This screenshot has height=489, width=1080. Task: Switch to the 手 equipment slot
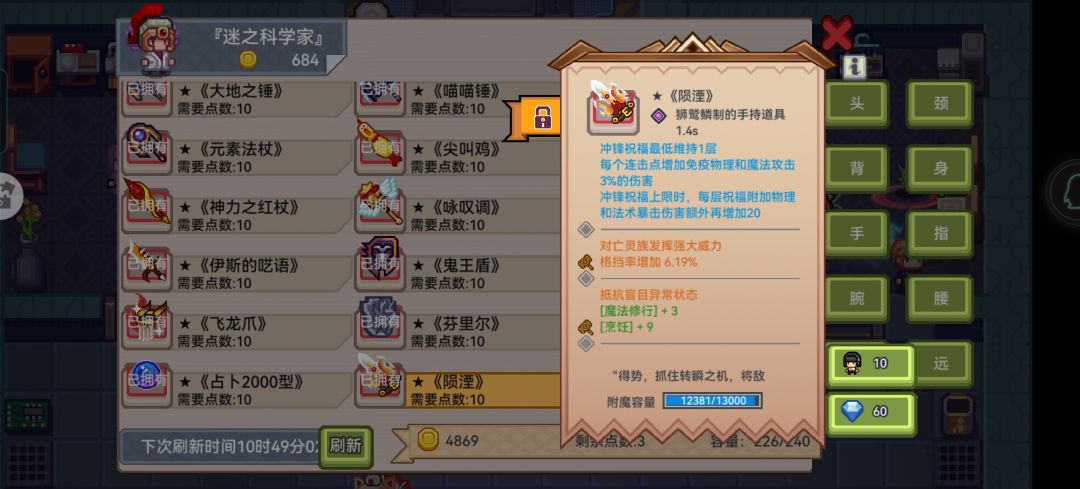pyautogui.click(x=856, y=234)
